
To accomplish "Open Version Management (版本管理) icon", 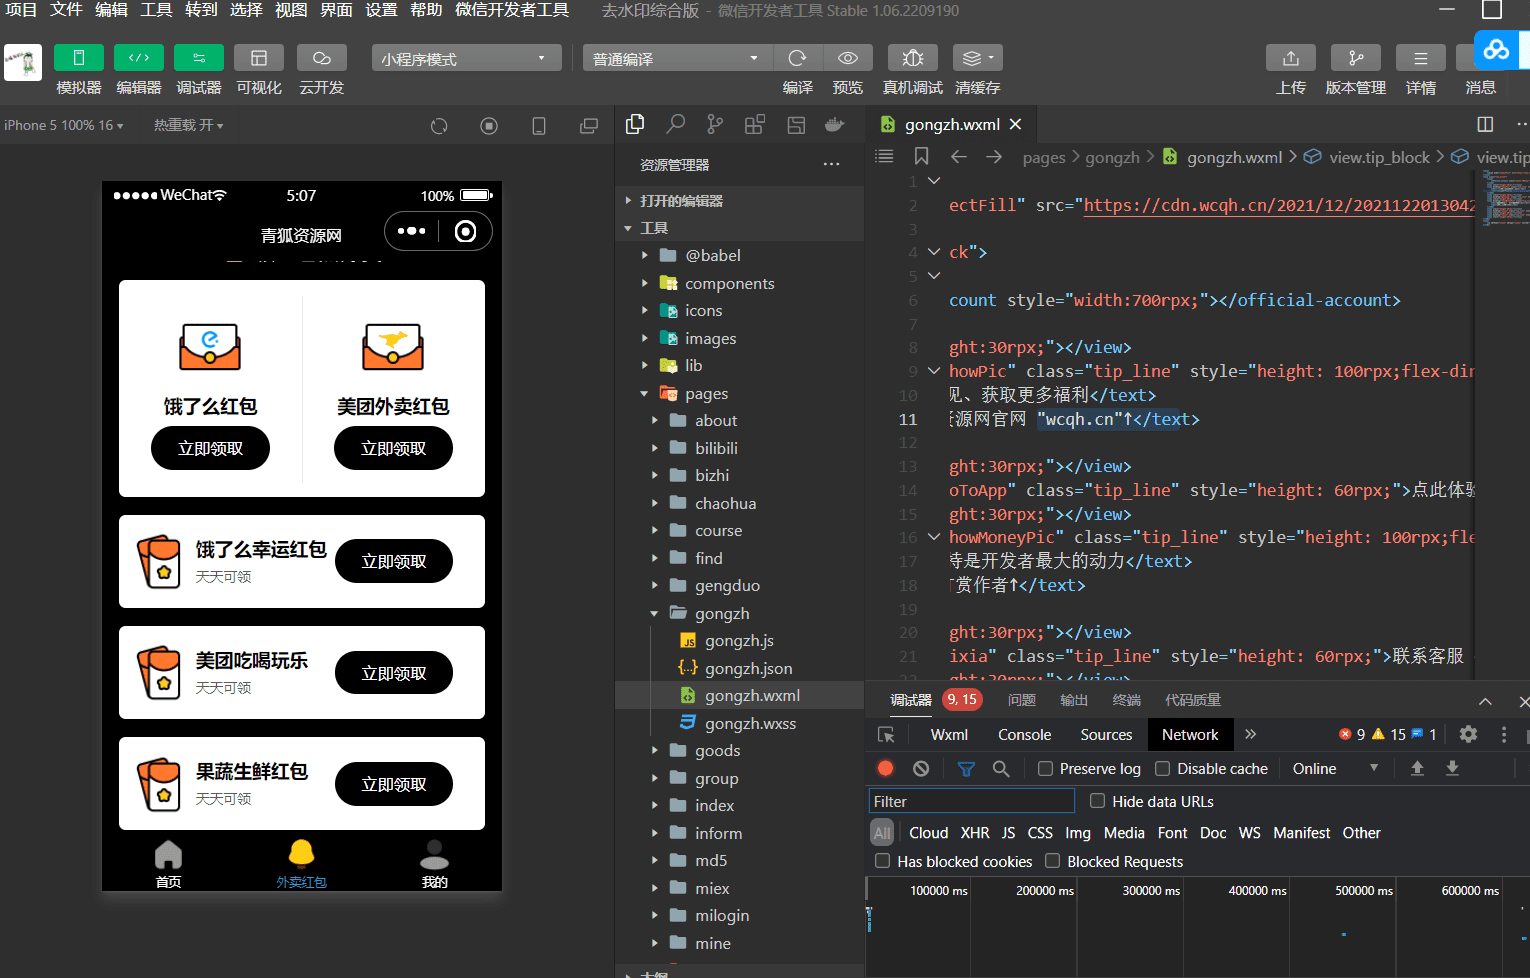I will pyautogui.click(x=1356, y=58).
